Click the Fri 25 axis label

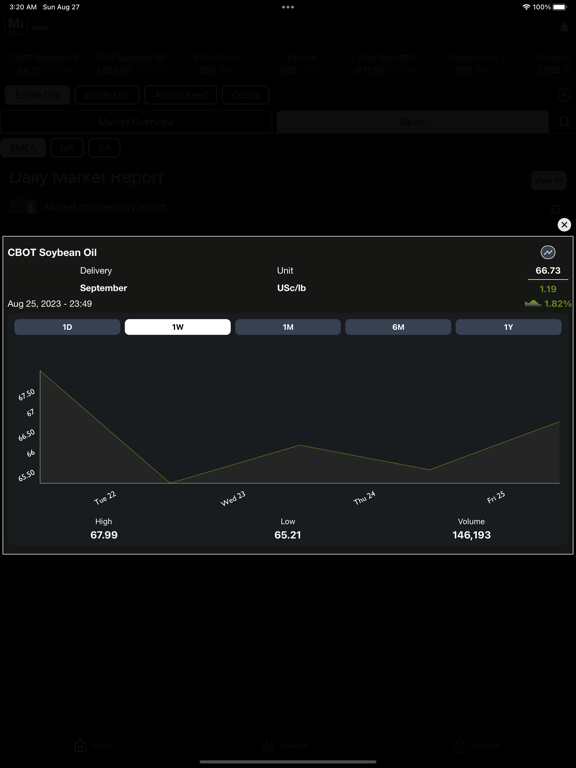pos(496,497)
